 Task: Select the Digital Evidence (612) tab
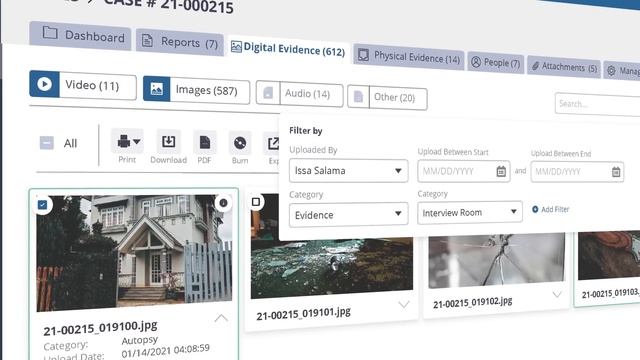[x=288, y=49]
